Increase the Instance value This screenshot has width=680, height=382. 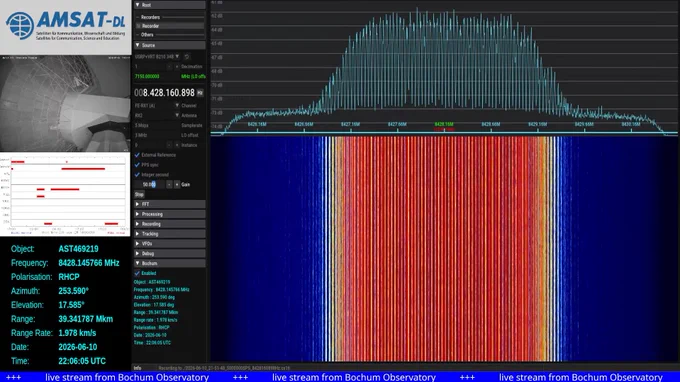[x=177, y=145]
